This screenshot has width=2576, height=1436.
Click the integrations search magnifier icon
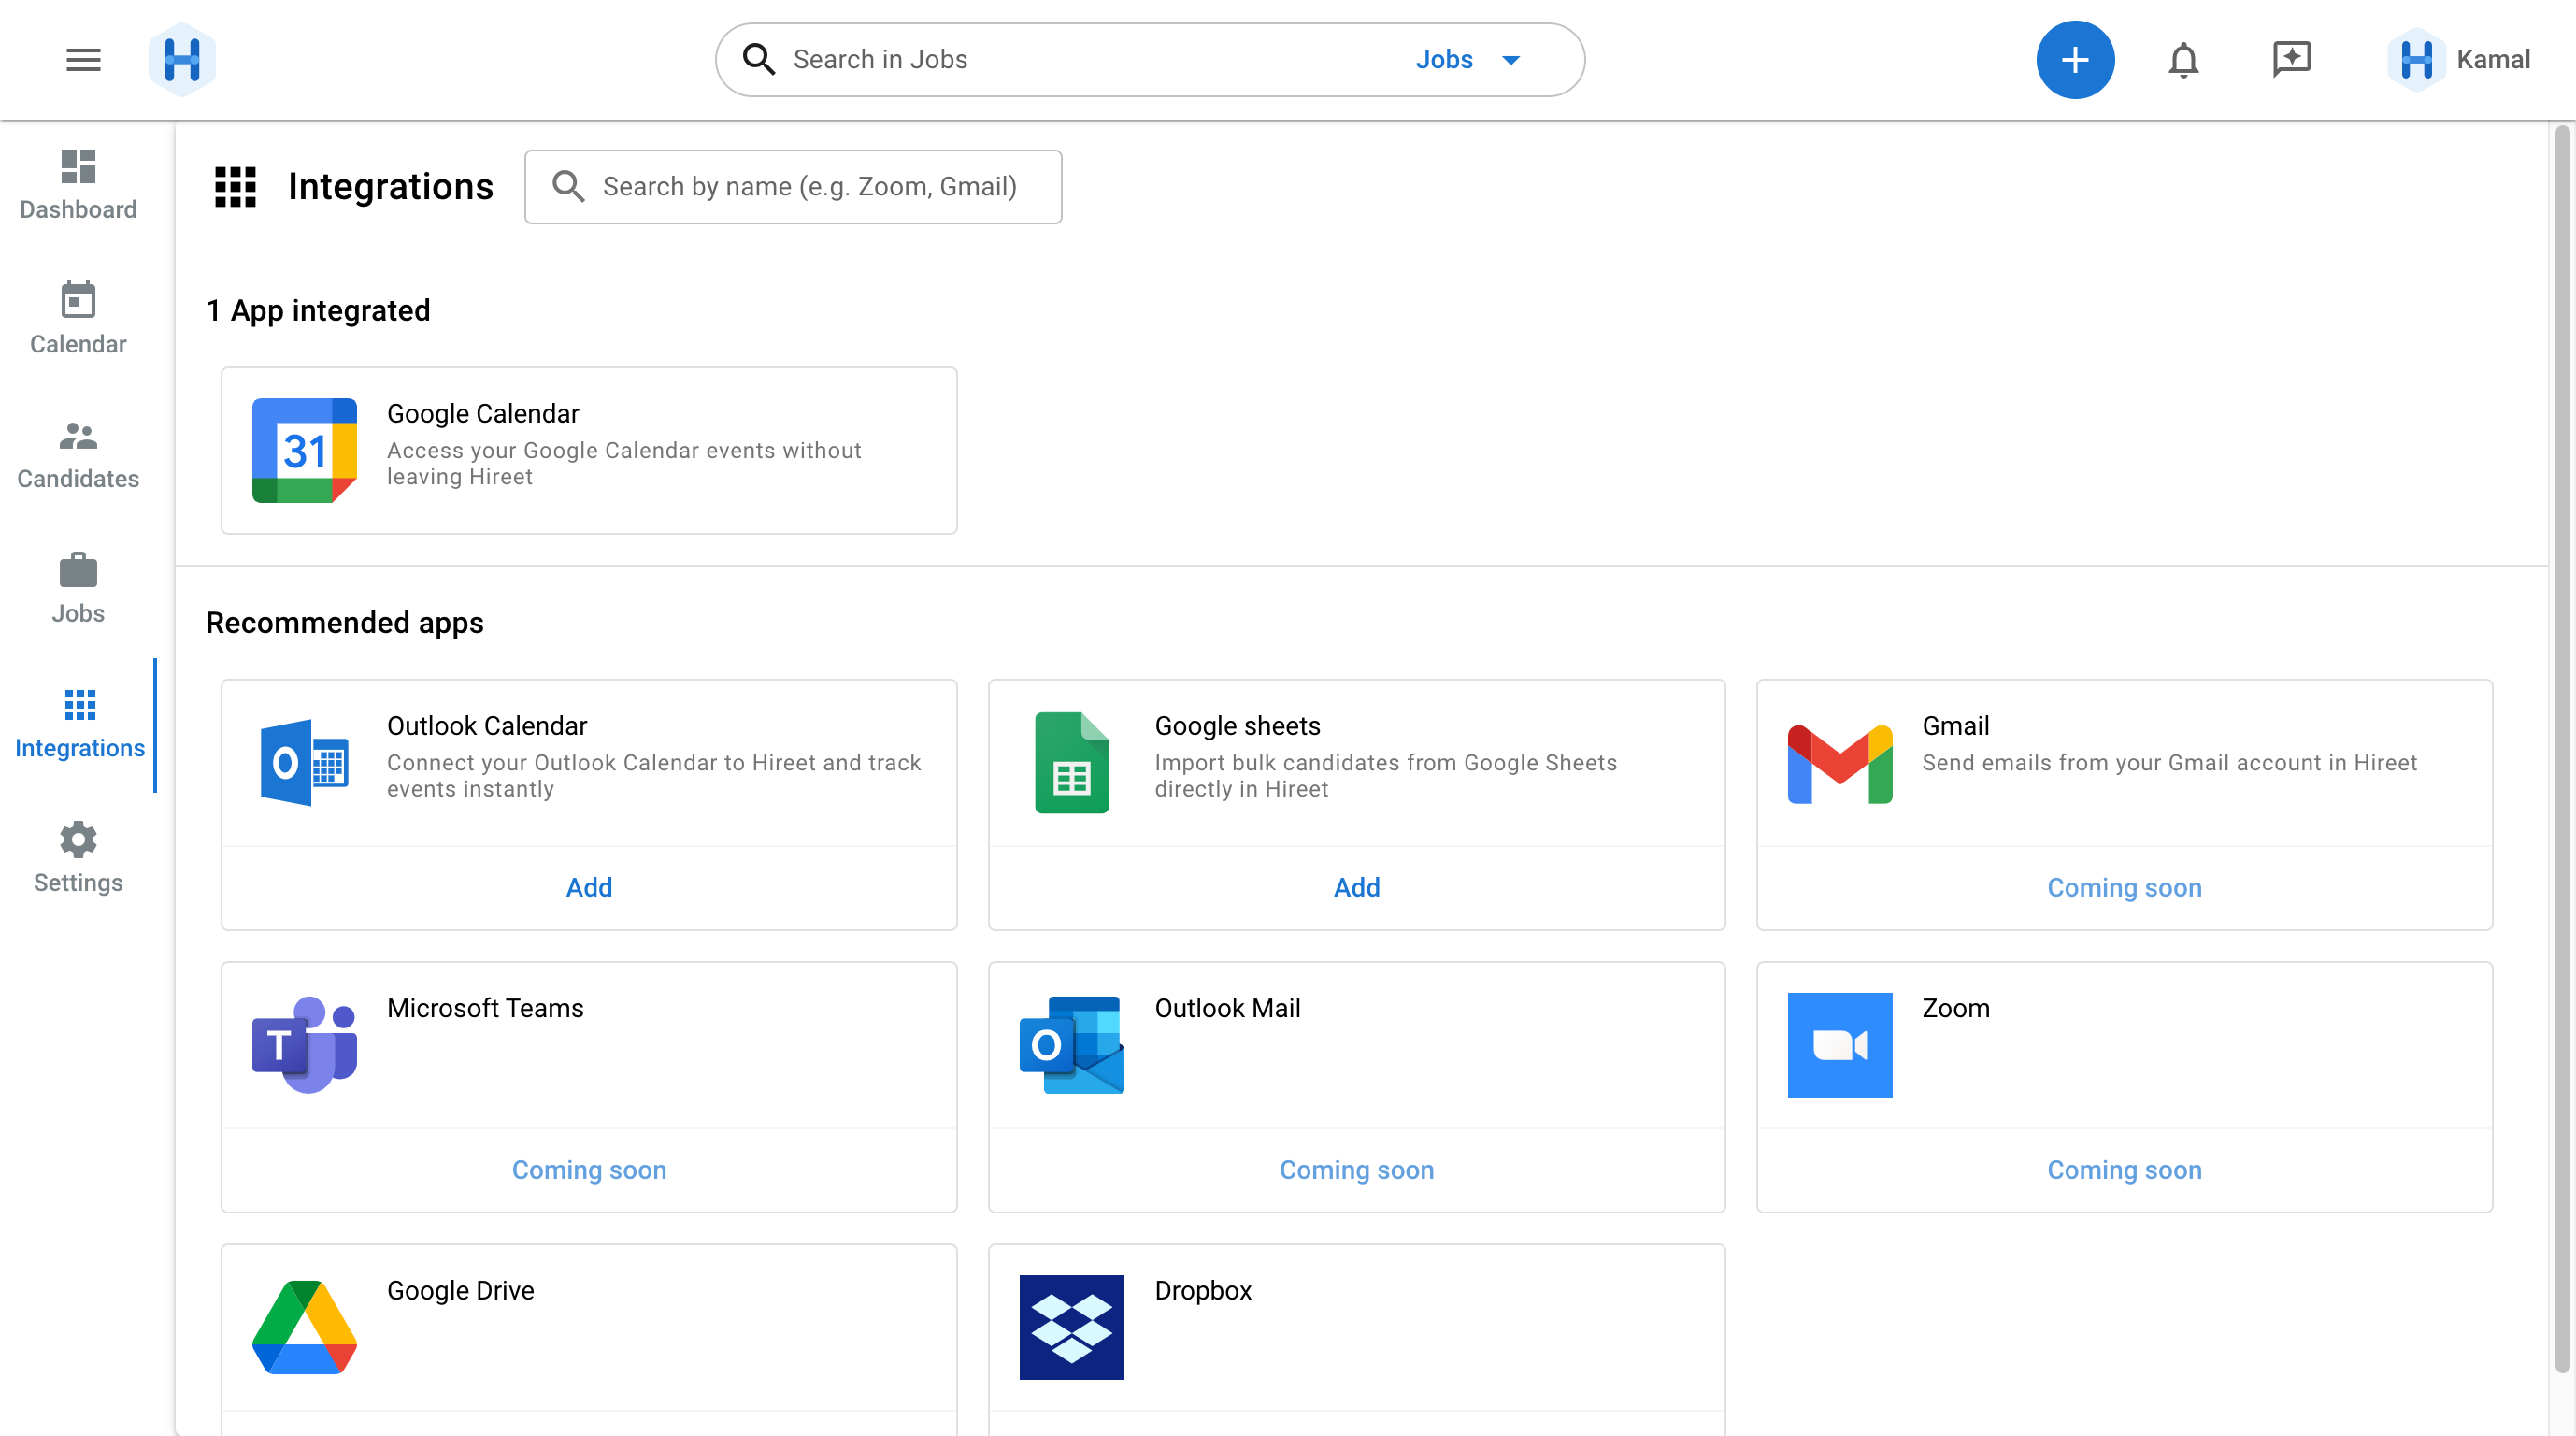[568, 187]
